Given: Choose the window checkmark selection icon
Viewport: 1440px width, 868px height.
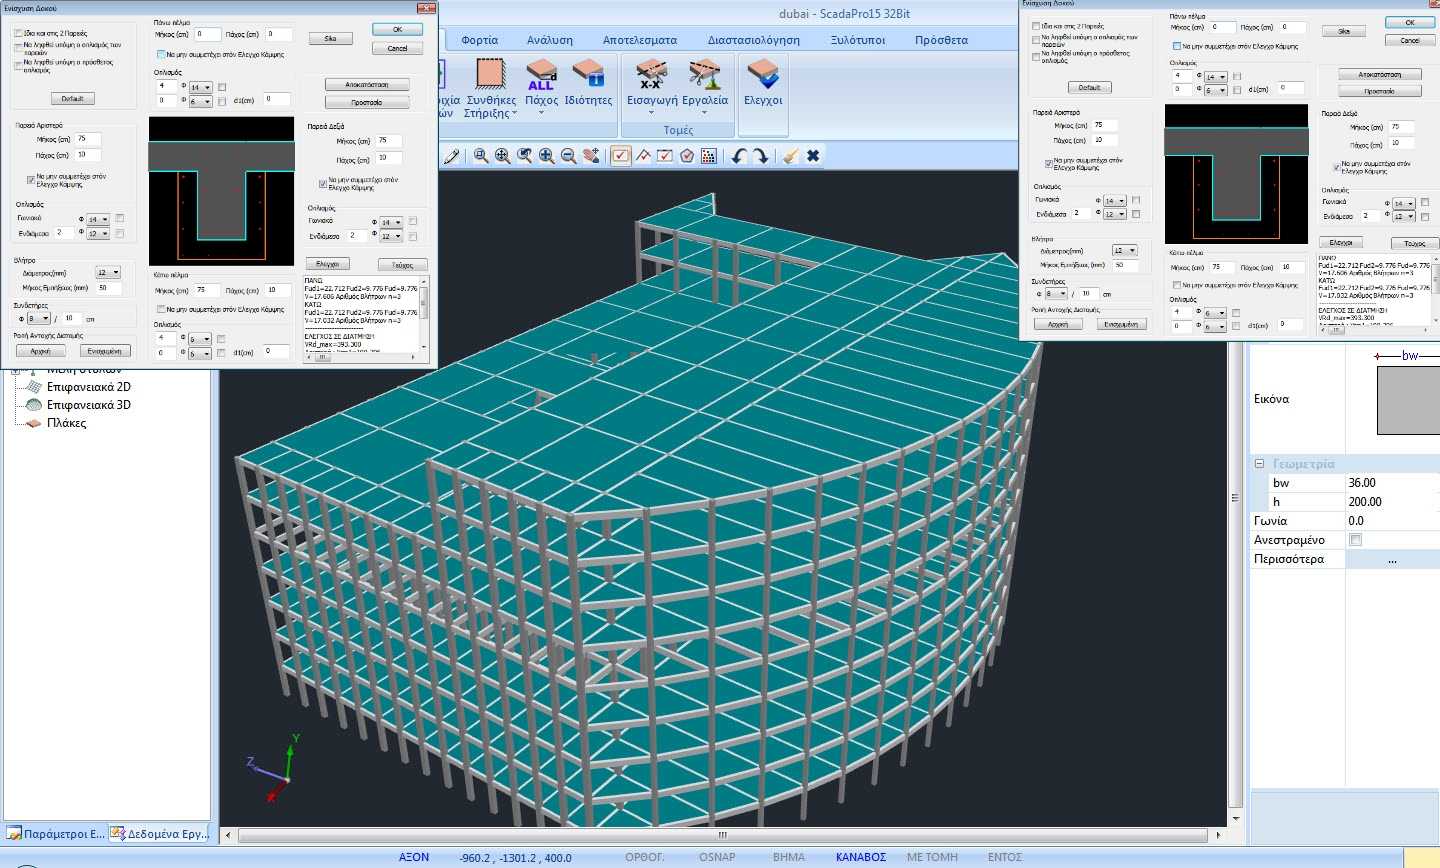Looking at the screenshot, I should click(665, 156).
